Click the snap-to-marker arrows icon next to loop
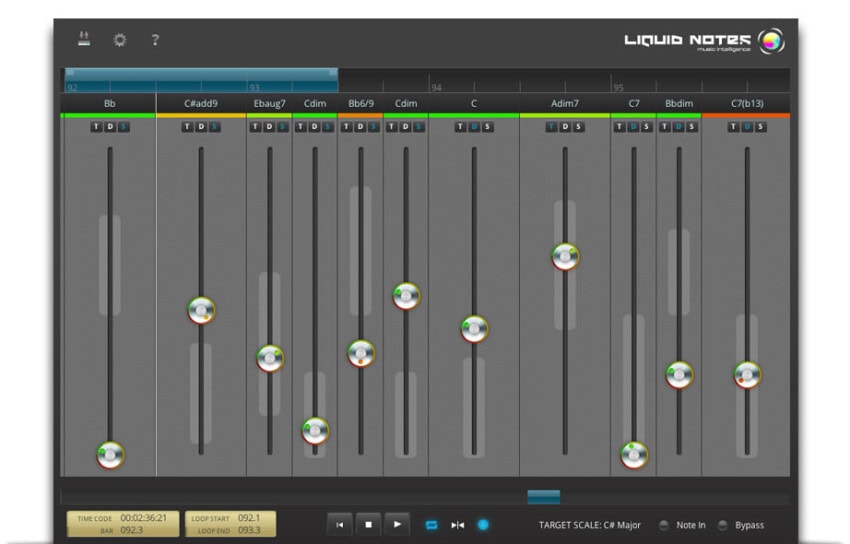The width and height of the screenshot is (850, 544). coord(458,525)
